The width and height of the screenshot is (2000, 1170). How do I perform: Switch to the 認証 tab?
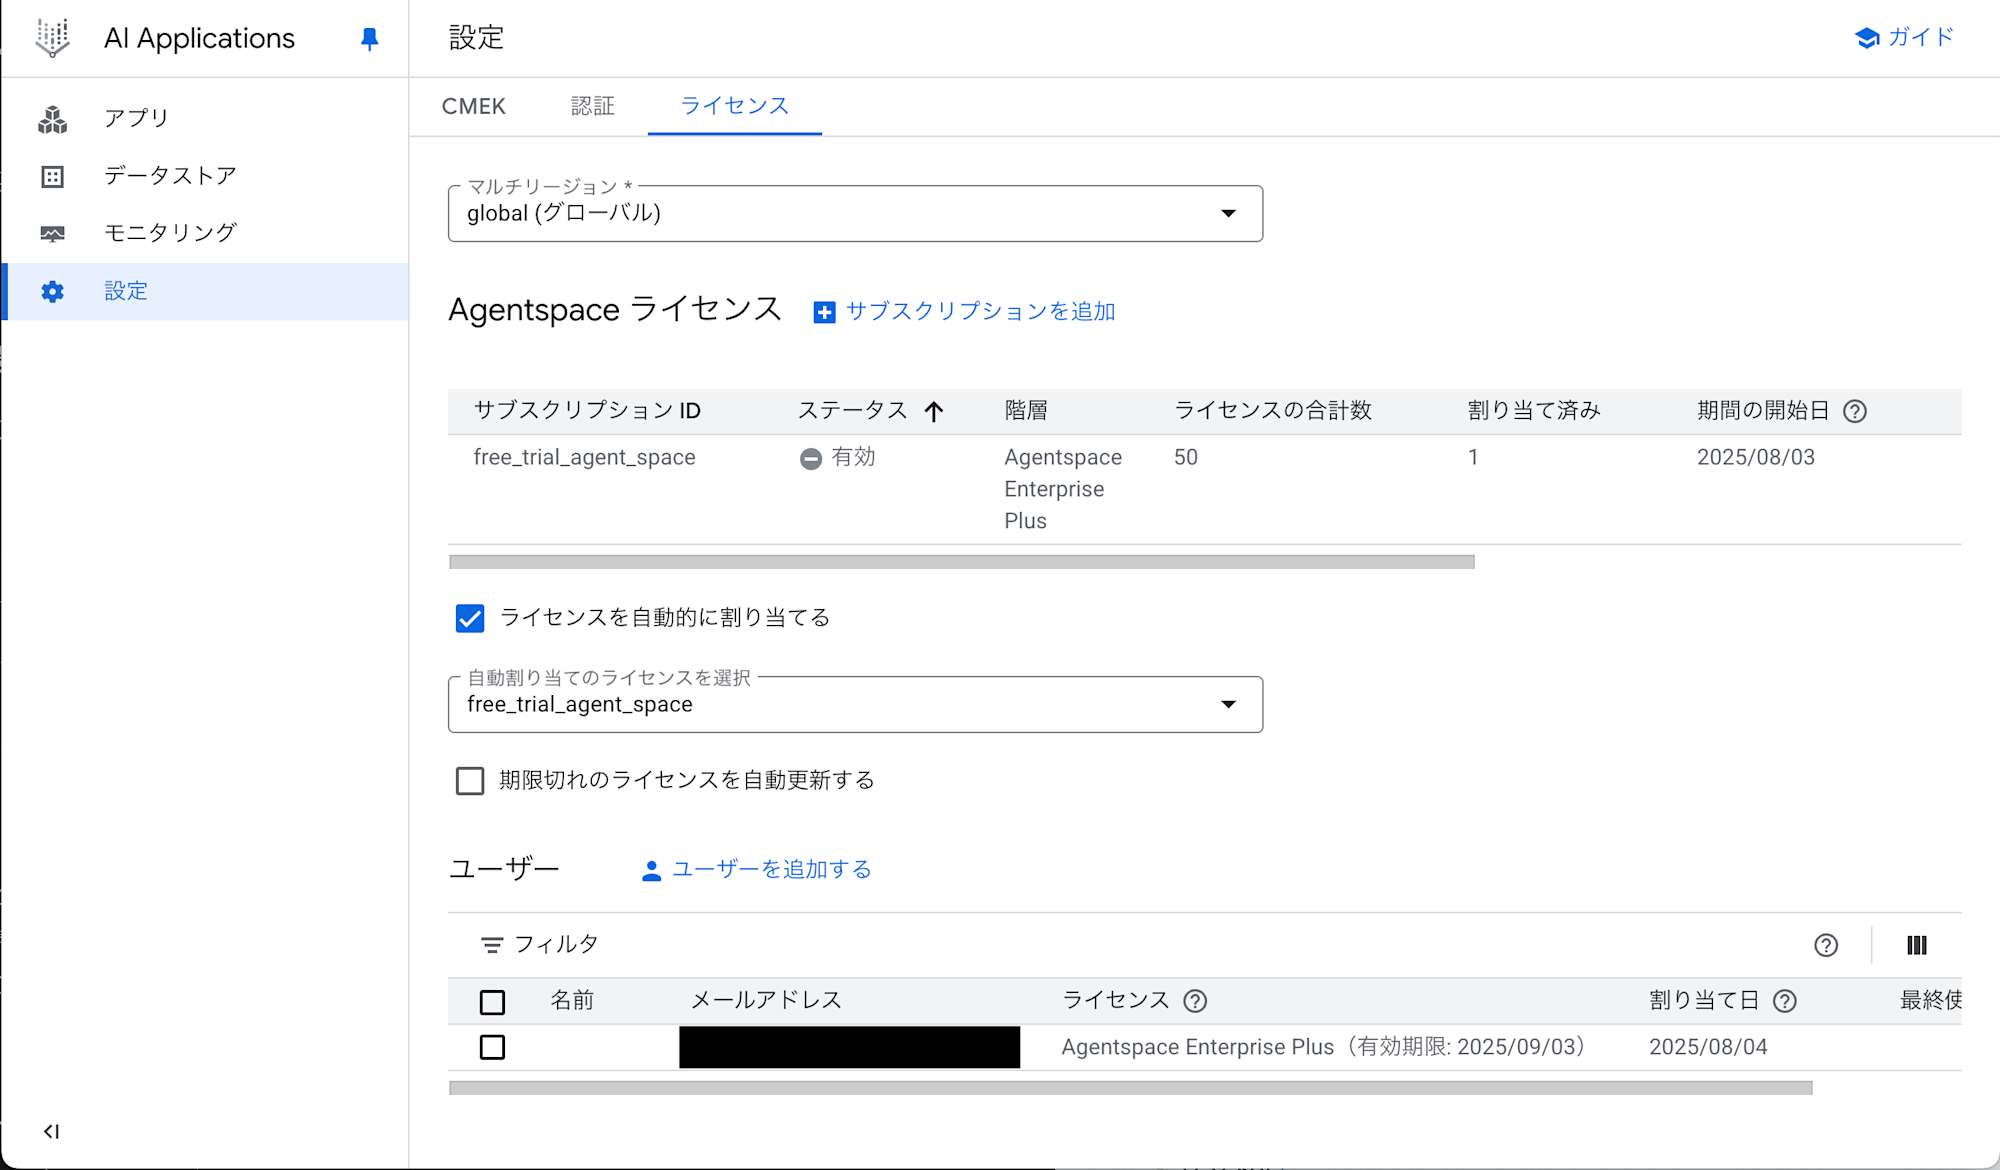(x=592, y=106)
